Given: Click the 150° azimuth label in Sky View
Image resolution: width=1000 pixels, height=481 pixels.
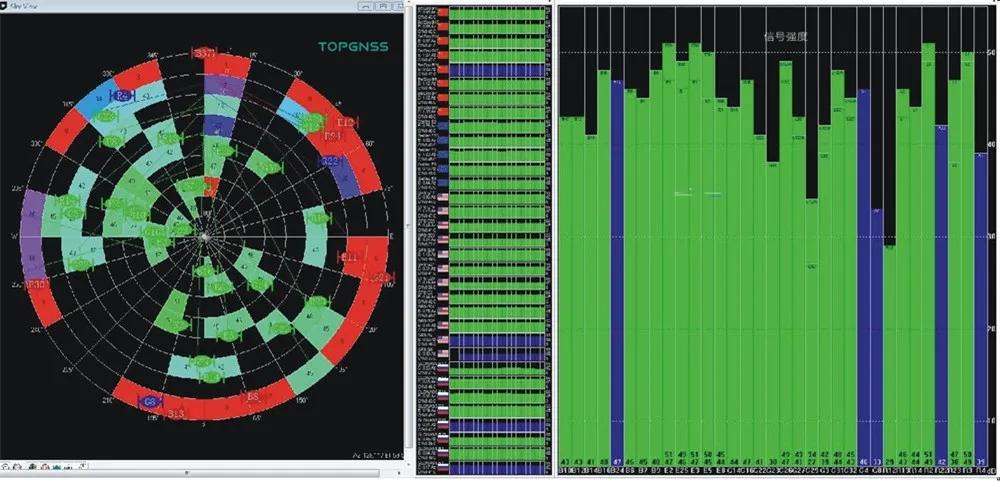Looking at the screenshot, I should pyautogui.click(x=300, y=400).
